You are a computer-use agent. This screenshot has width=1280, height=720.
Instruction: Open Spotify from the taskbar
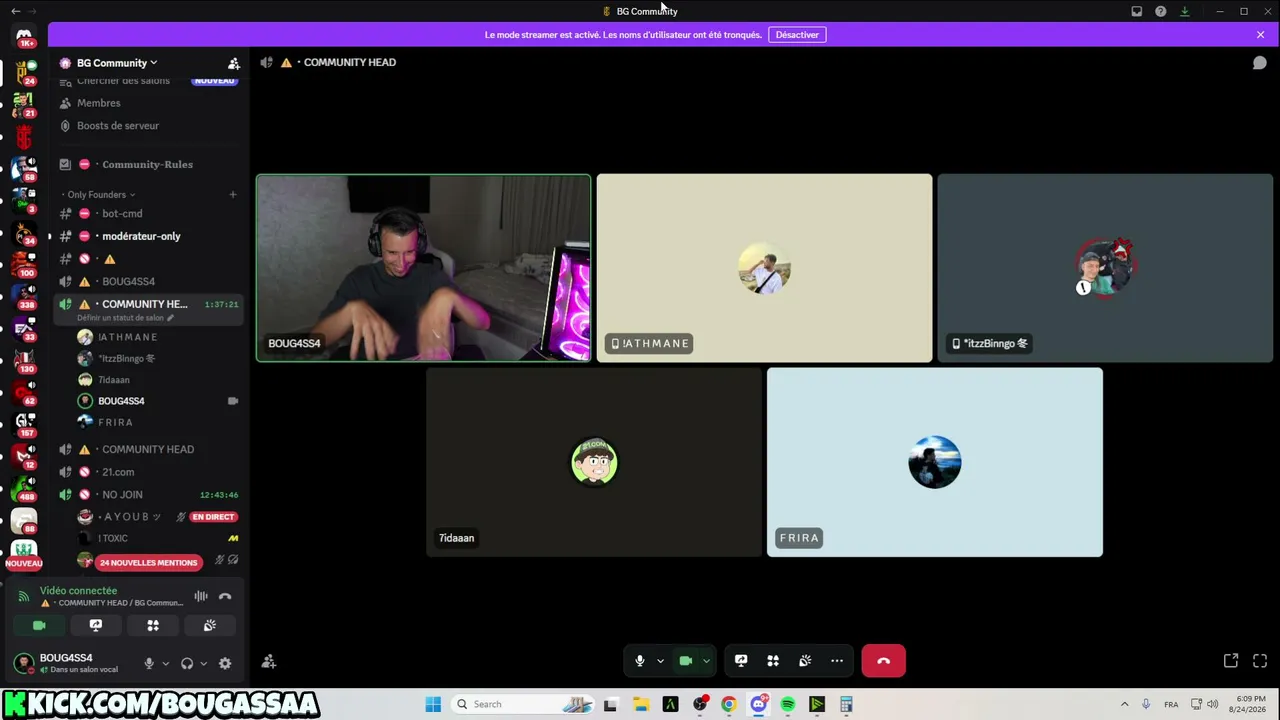(788, 704)
